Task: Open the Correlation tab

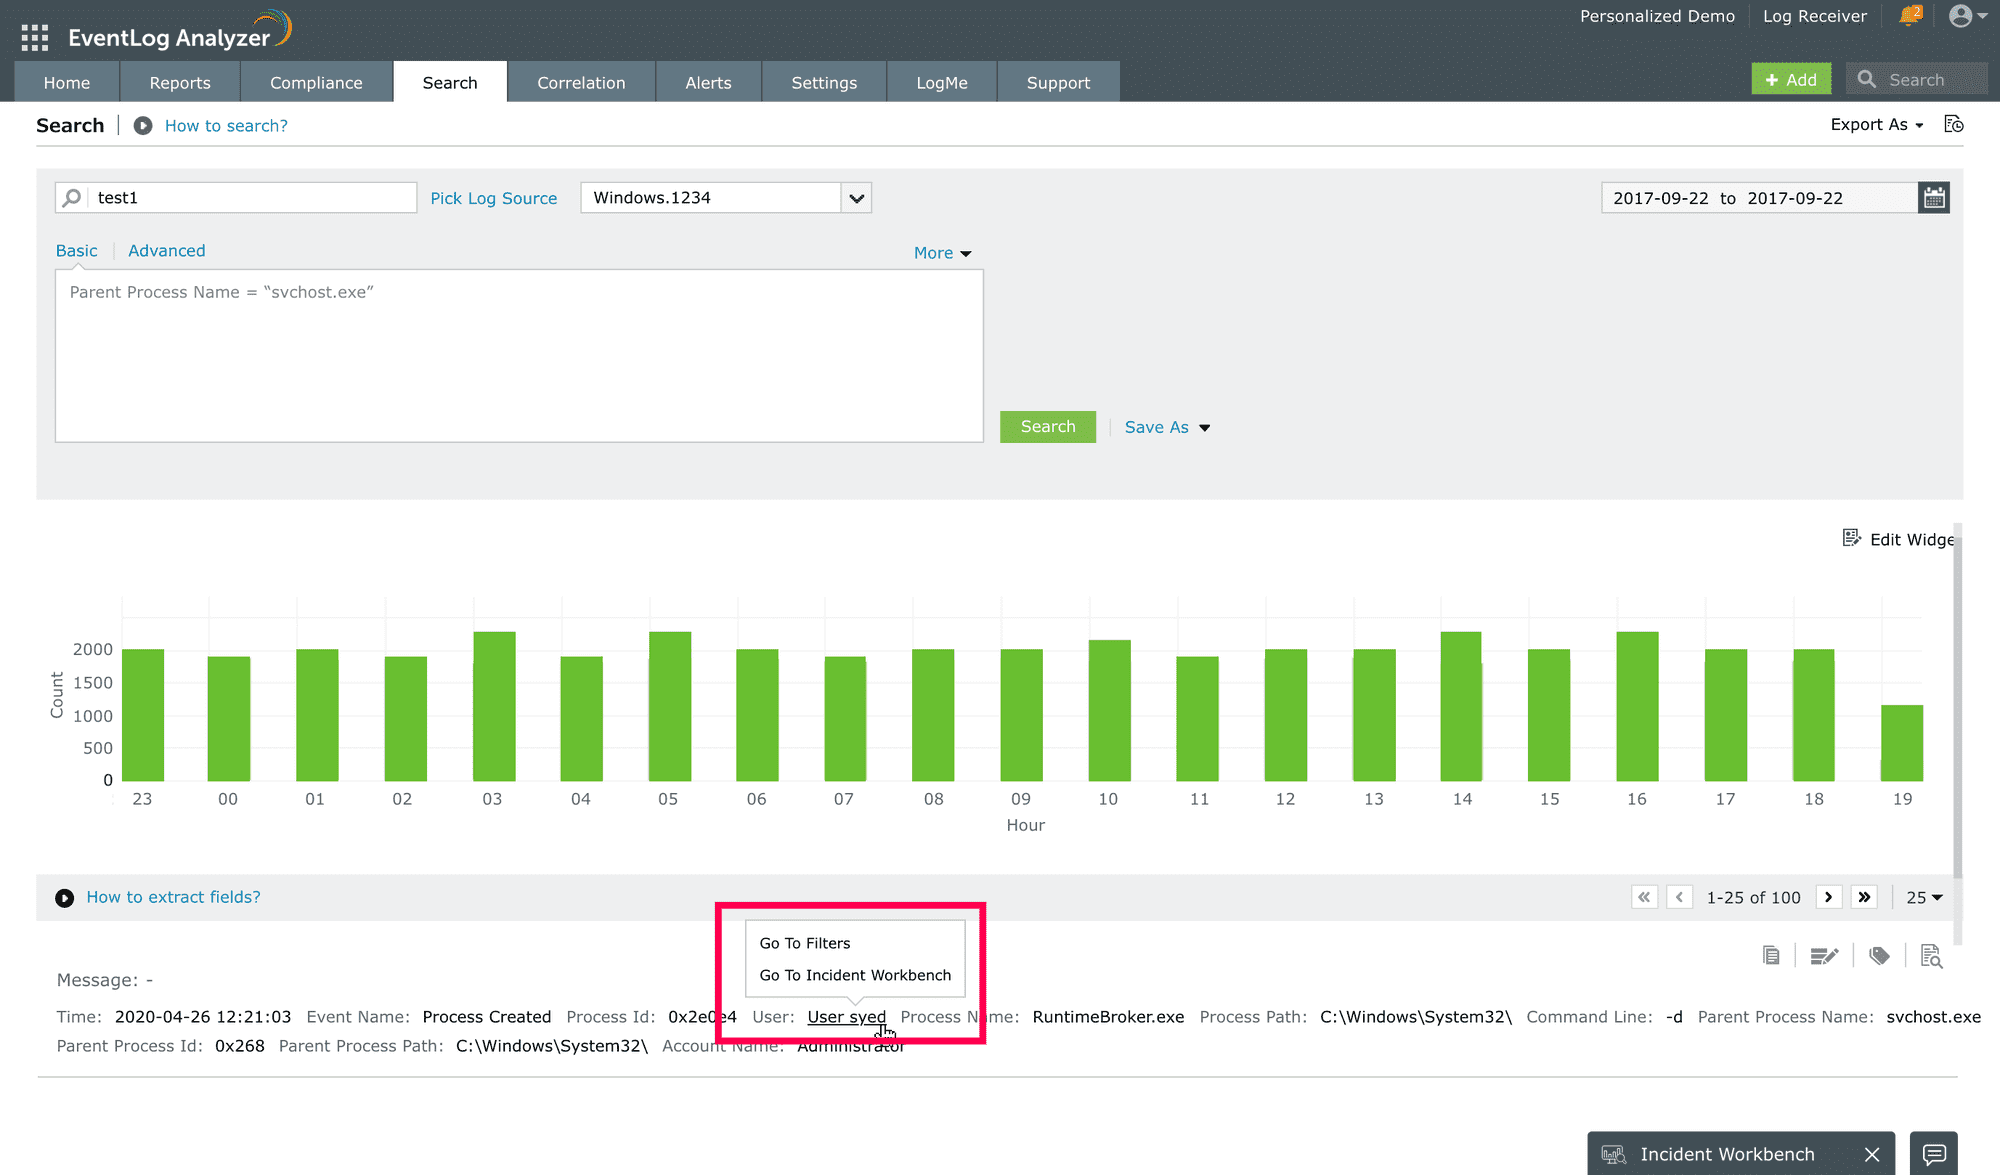Action: click(581, 82)
